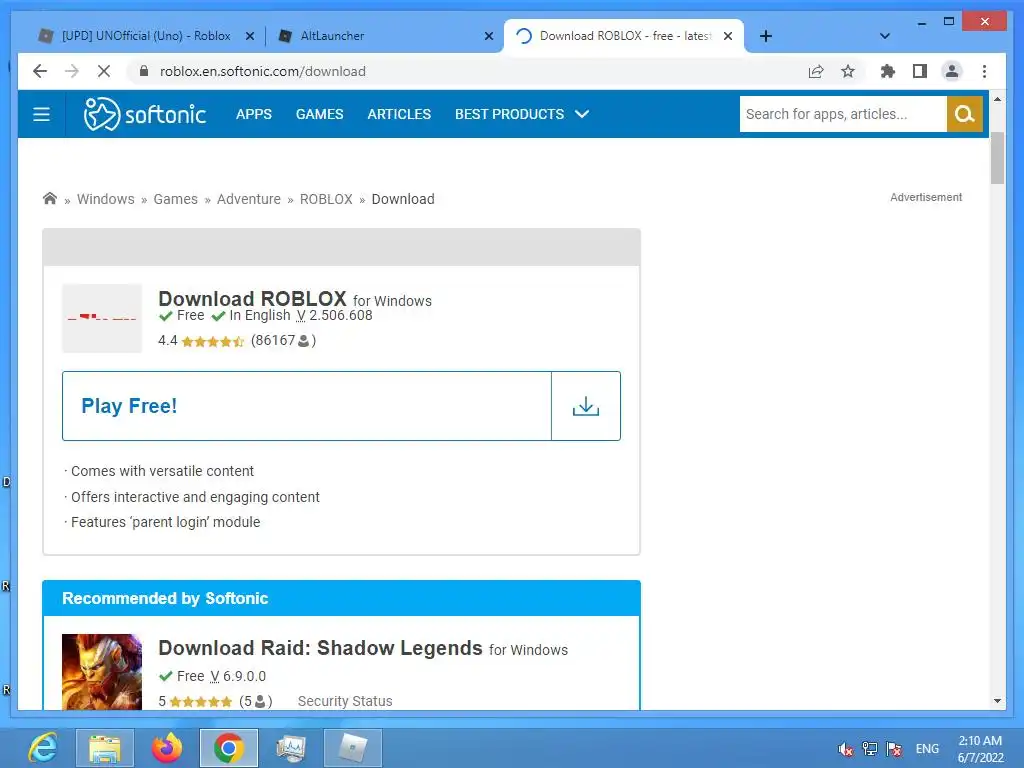Click the orange search magnifier button
The height and width of the screenshot is (768, 1024).
pyautogui.click(x=965, y=114)
